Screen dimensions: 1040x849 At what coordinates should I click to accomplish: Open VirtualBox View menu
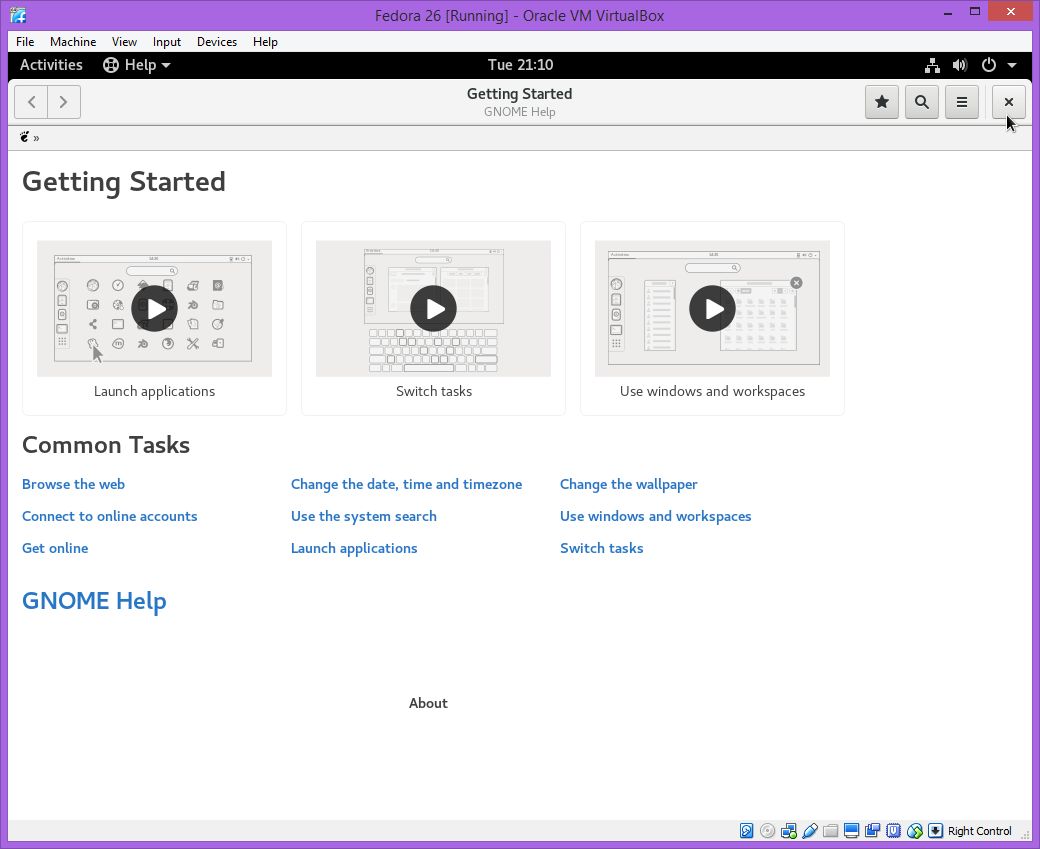(124, 42)
